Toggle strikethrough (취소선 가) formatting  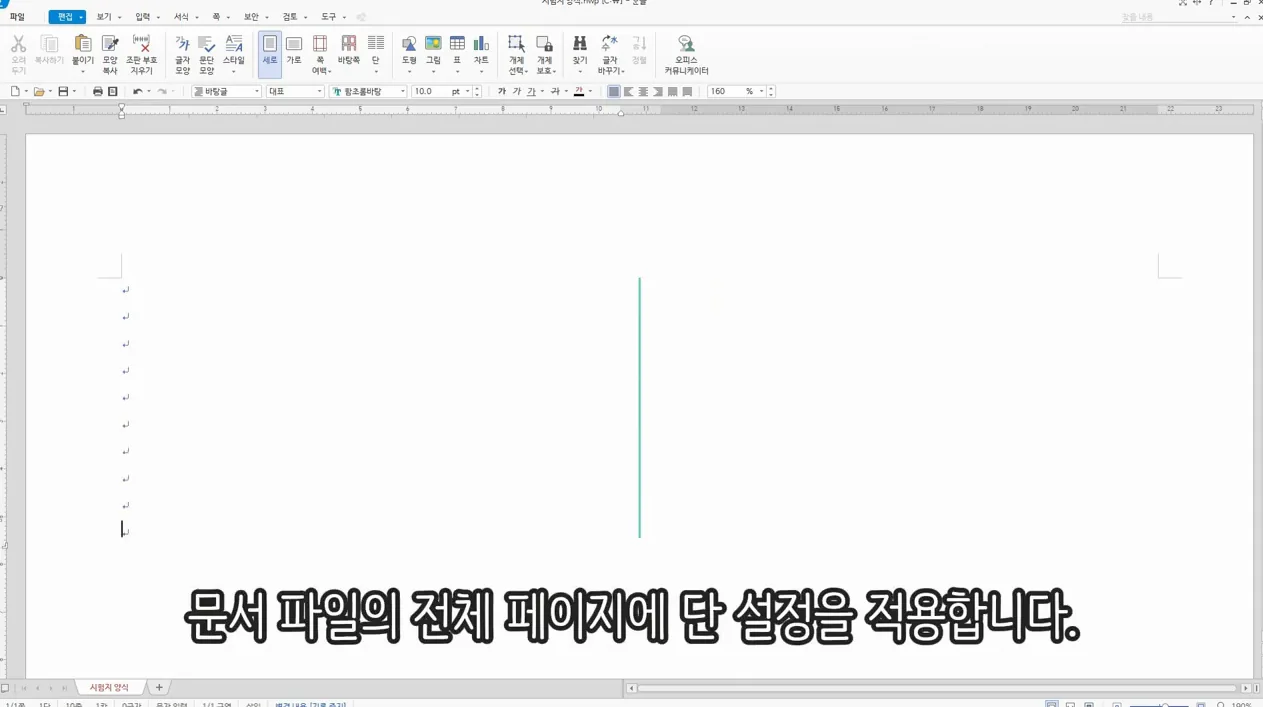pos(555,91)
